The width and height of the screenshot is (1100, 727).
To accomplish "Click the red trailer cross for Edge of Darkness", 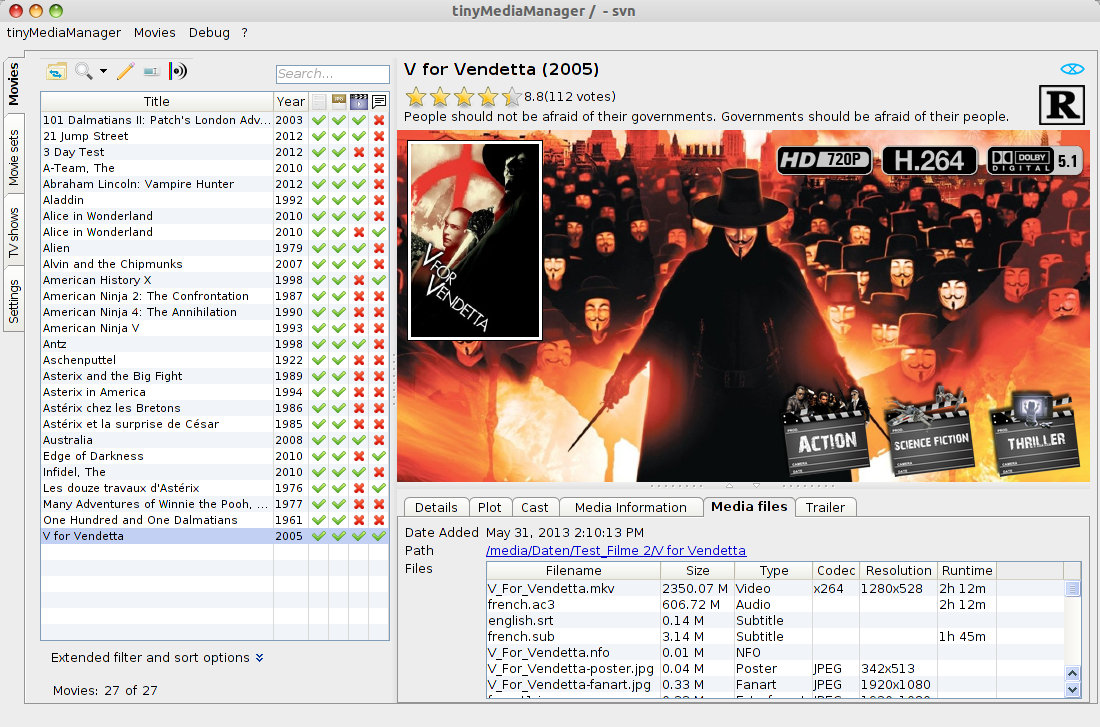I will tap(359, 456).
